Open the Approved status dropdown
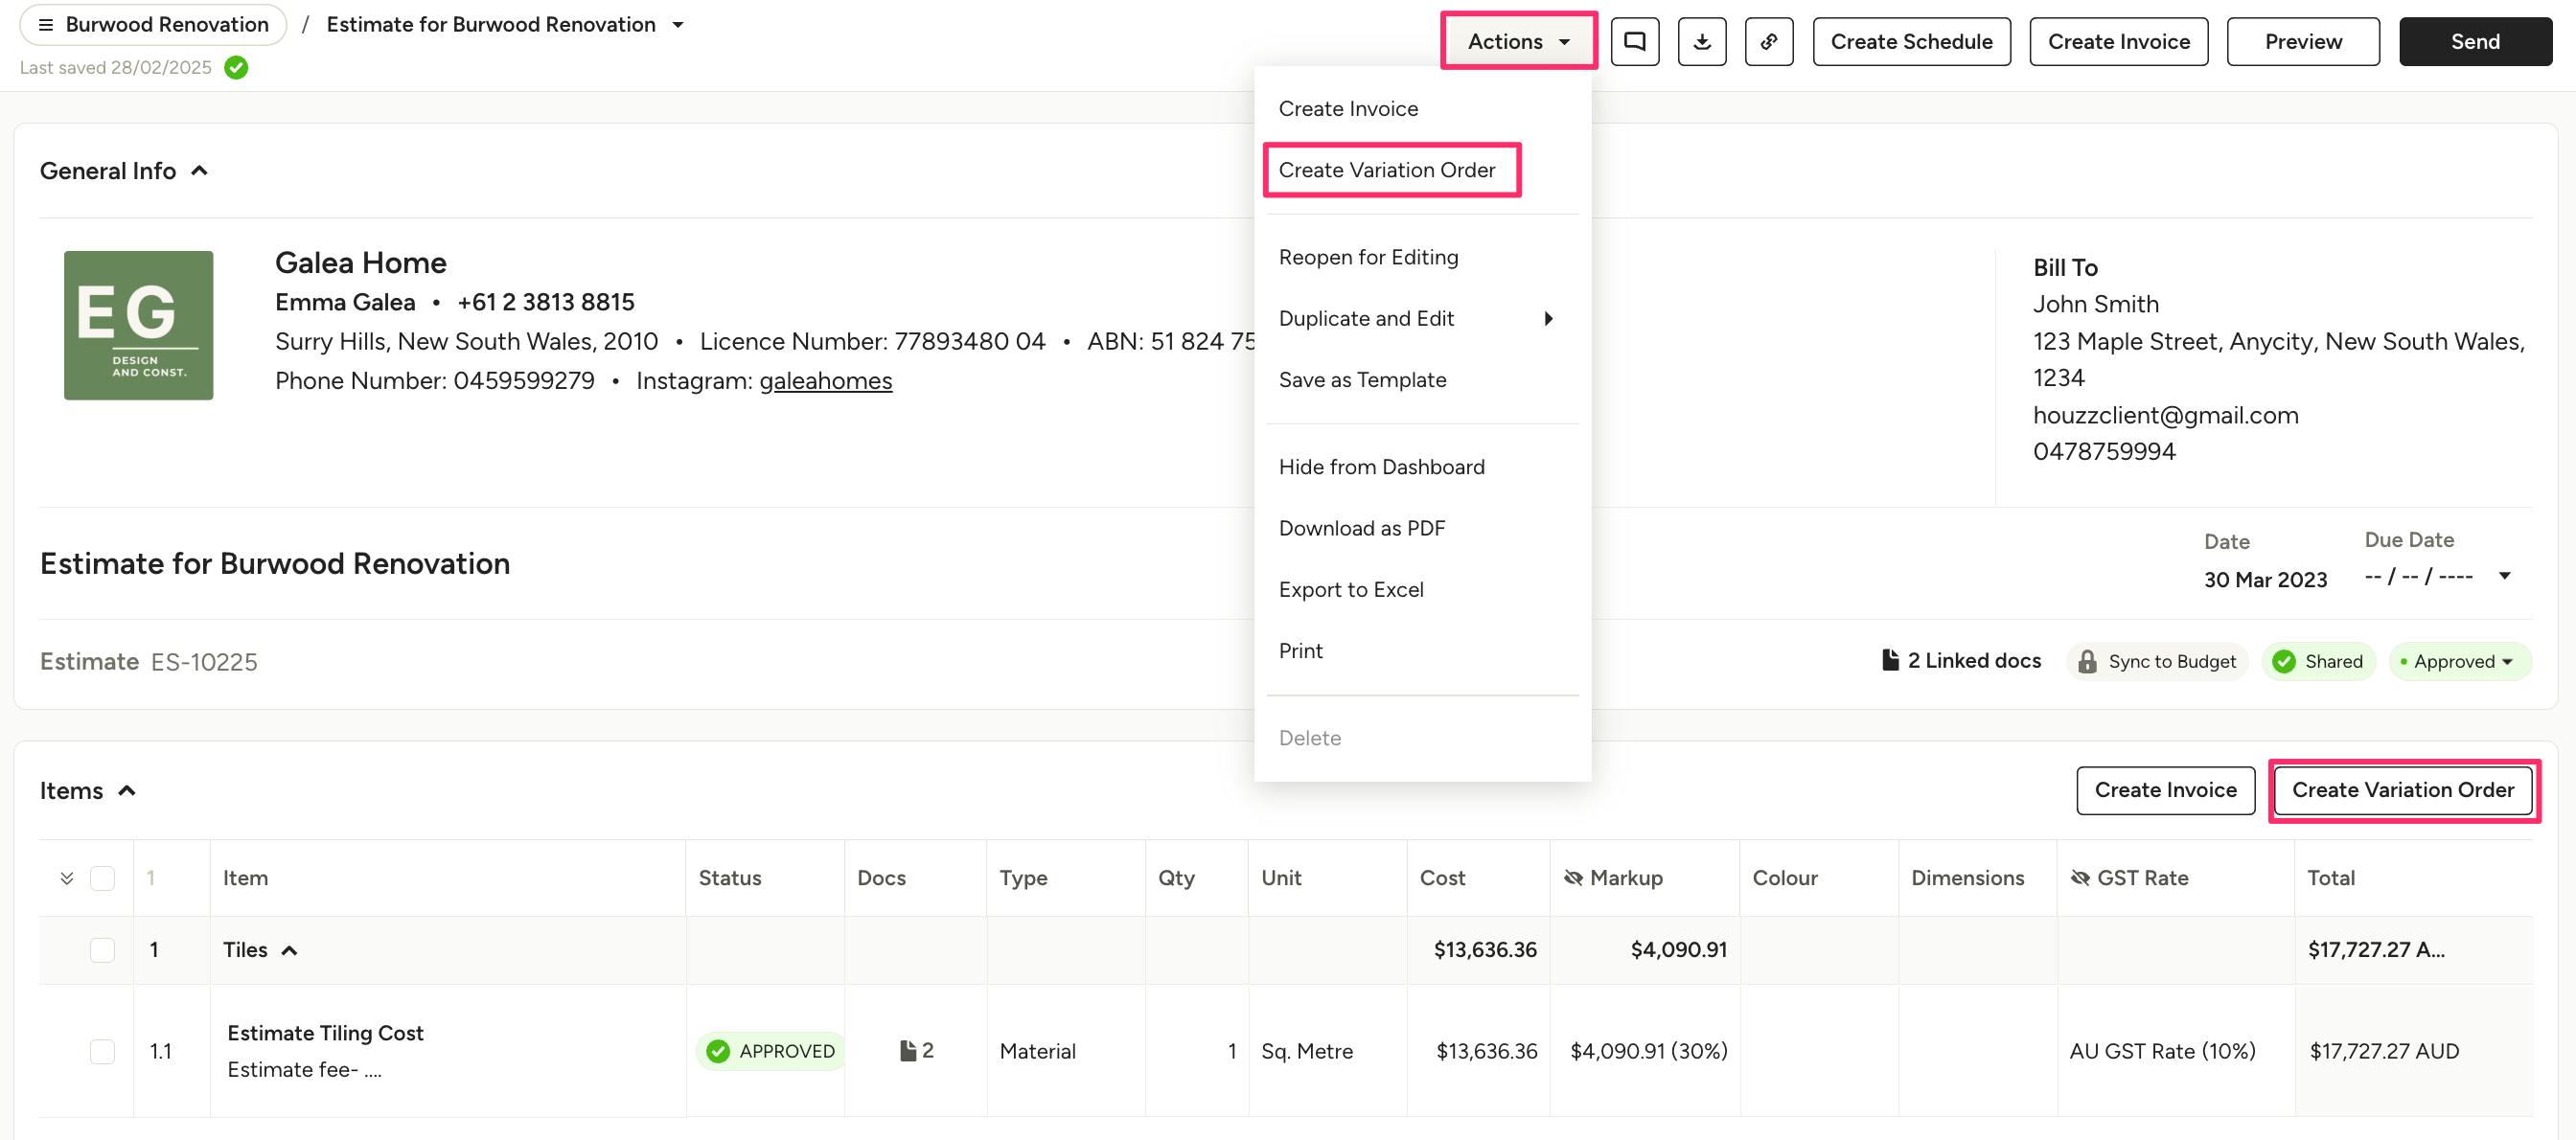The image size is (2576, 1140). (2461, 661)
